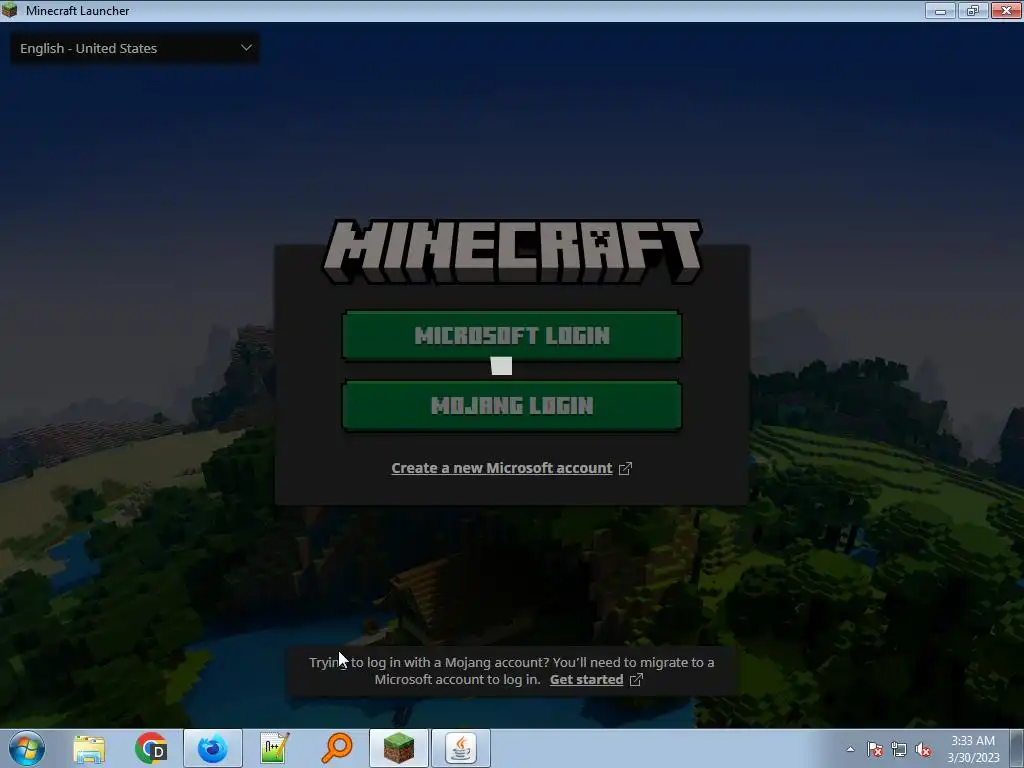Open the network status tray icon

pos(899,749)
